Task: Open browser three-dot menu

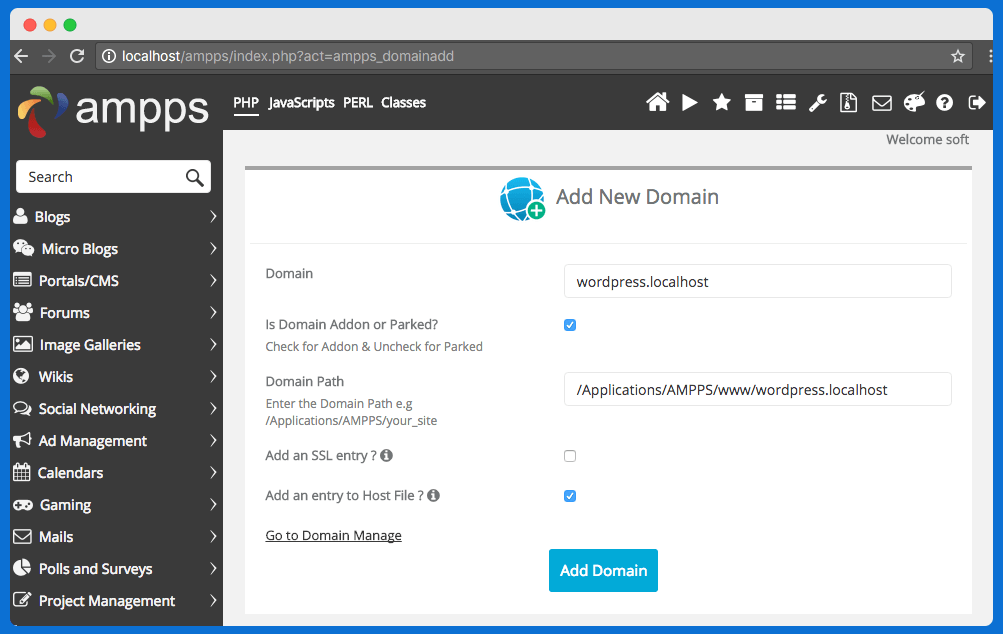Action: click(990, 56)
